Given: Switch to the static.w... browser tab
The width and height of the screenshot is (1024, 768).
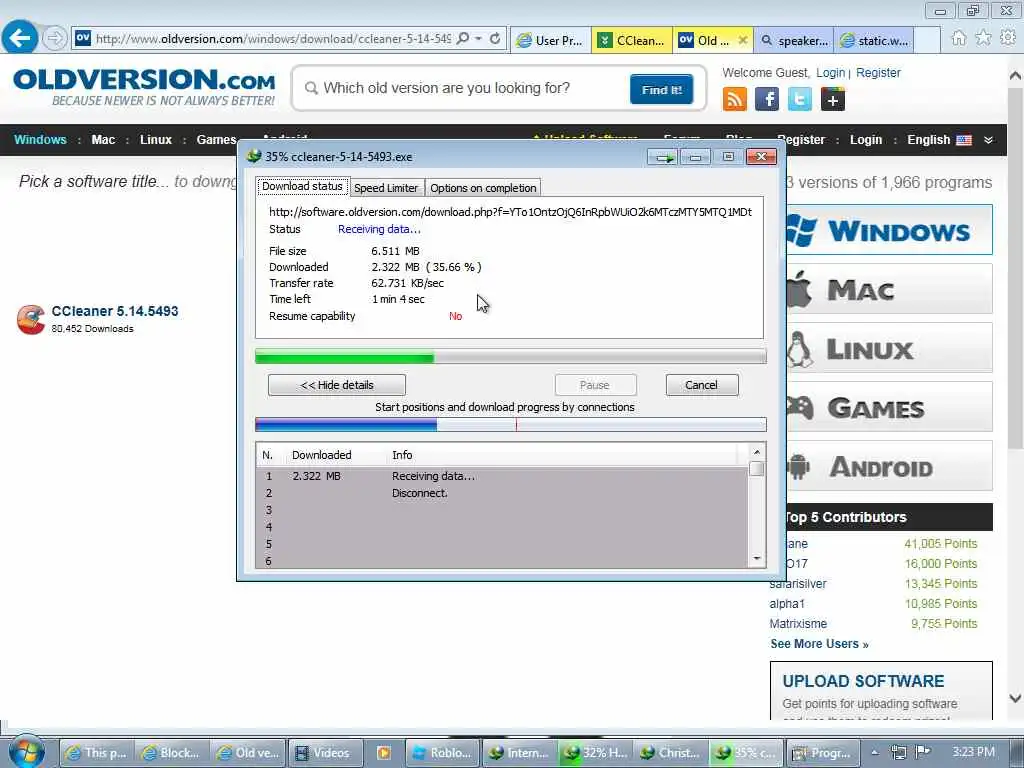Looking at the screenshot, I should 874,40.
